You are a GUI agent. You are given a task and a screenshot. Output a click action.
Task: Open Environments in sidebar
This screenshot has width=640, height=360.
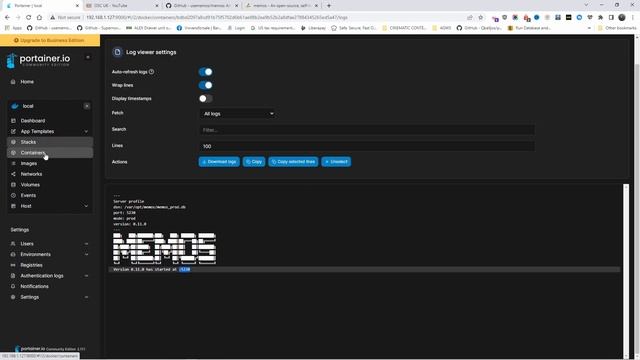tap(36, 254)
